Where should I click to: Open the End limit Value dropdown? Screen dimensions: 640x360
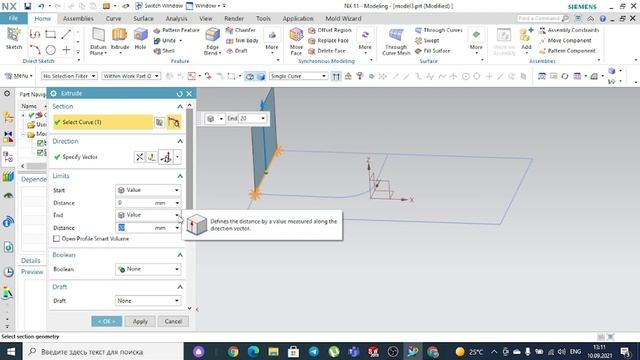click(148, 215)
